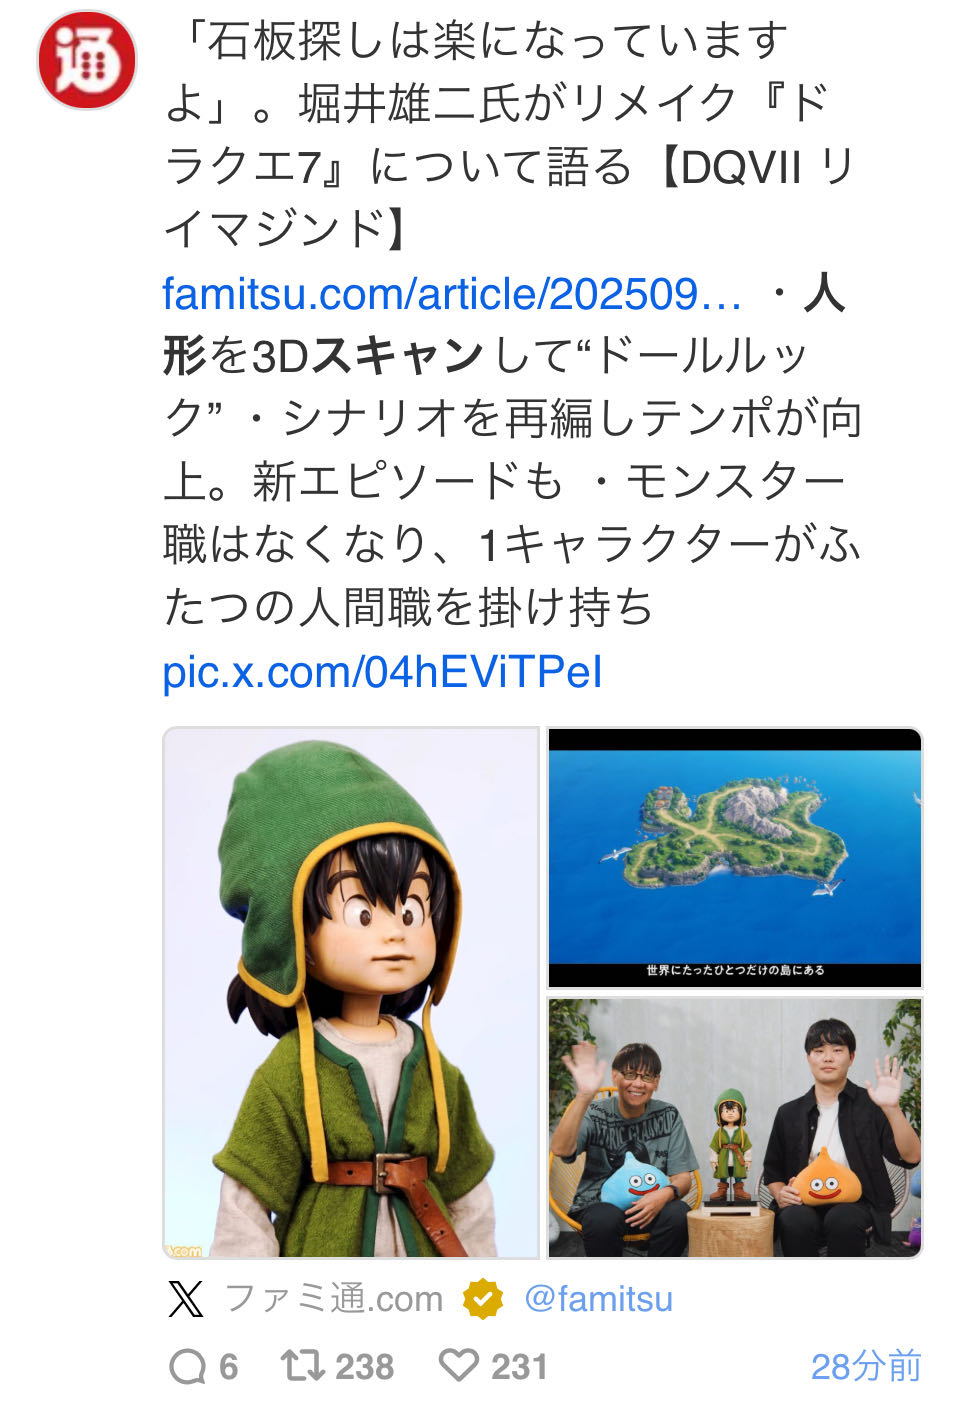Click the gold verified badge

(x=483, y=1299)
